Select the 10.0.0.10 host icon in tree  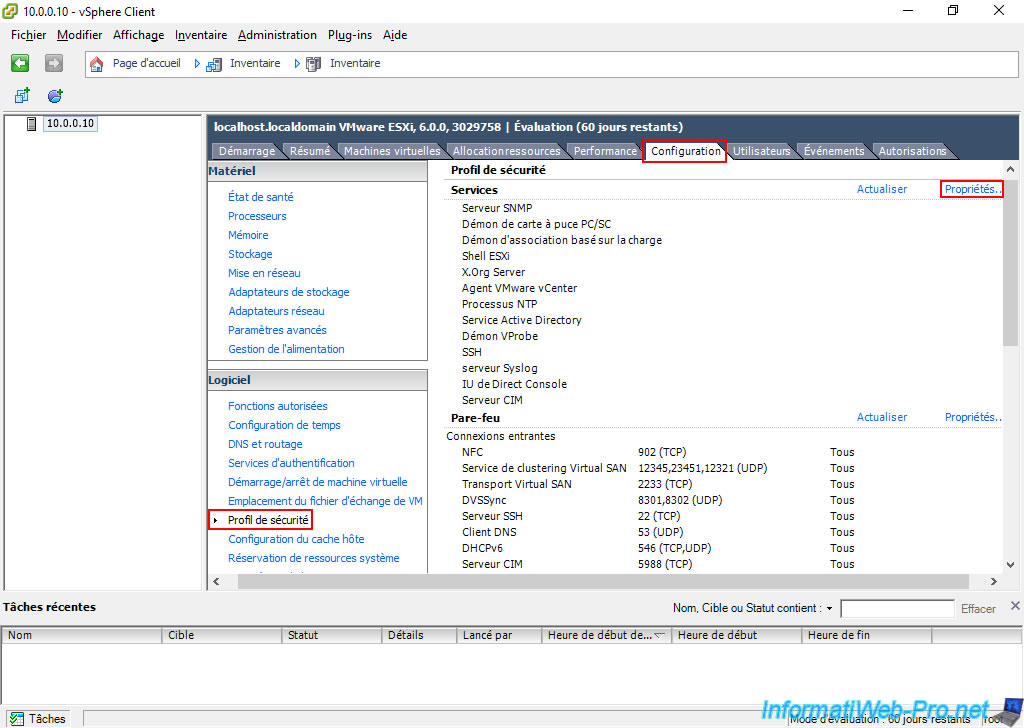click(x=32, y=124)
